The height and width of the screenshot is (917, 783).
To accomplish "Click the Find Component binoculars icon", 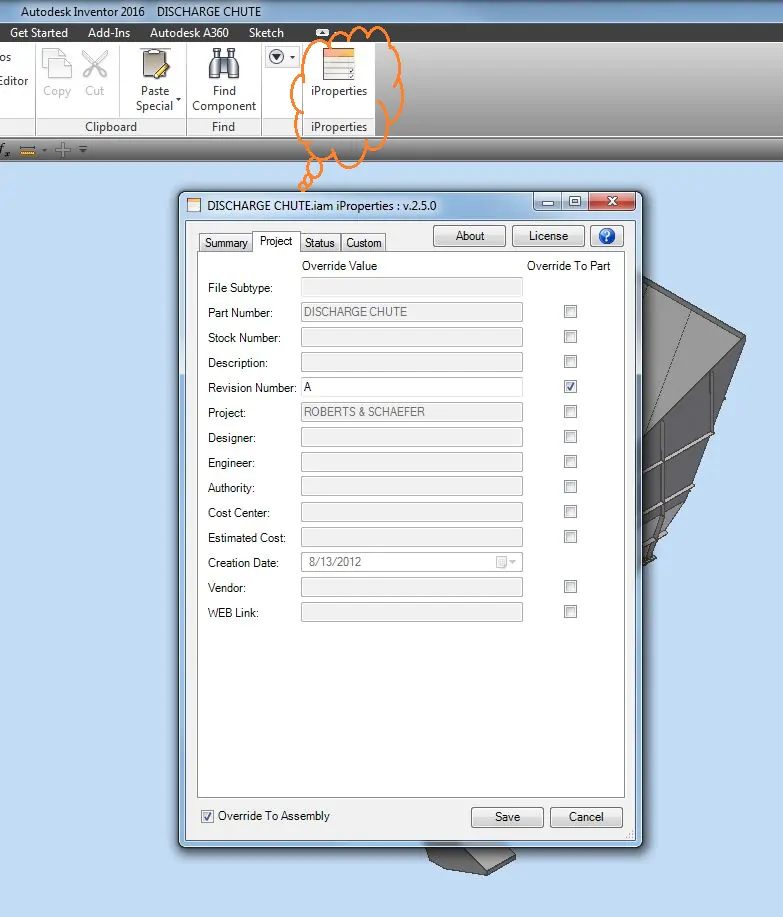I will (224, 64).
